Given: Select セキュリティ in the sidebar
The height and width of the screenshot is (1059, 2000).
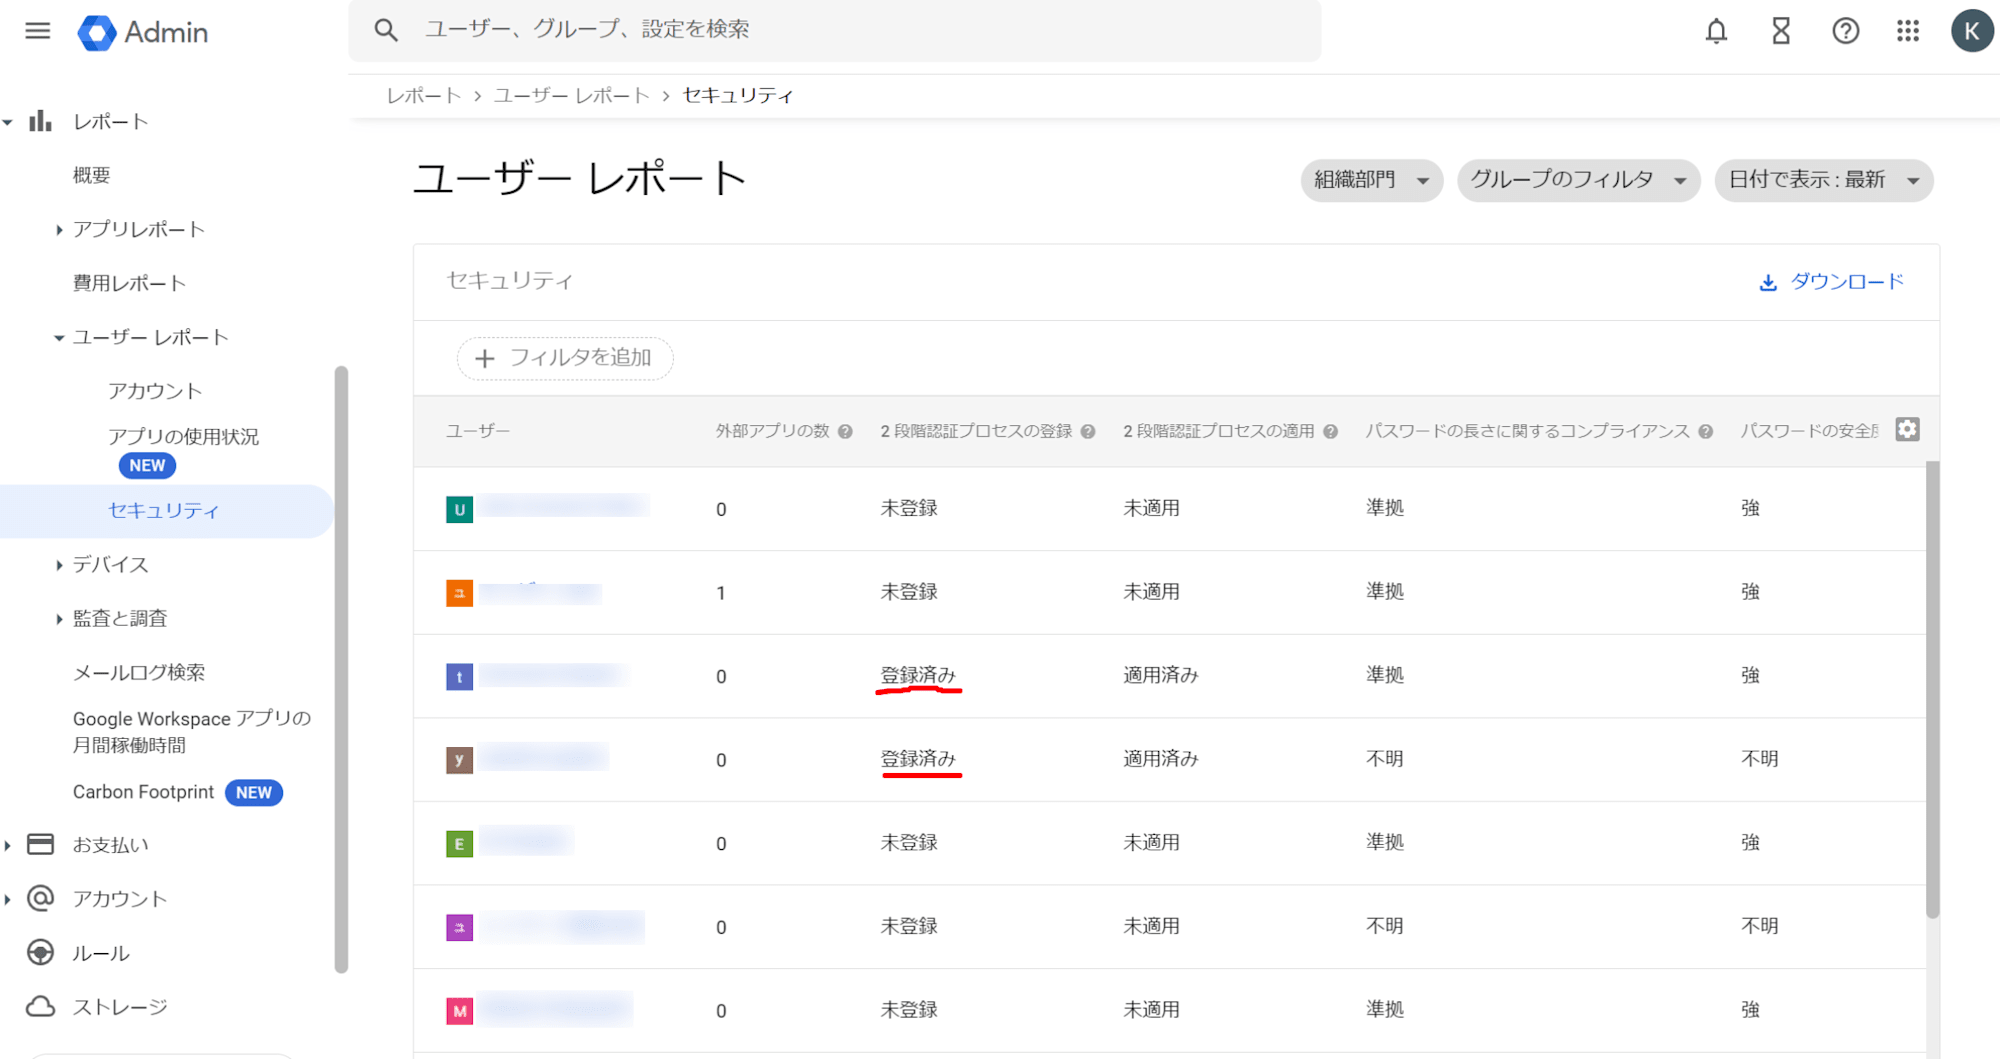Looking at the screenshot, I should pos(163,510).
